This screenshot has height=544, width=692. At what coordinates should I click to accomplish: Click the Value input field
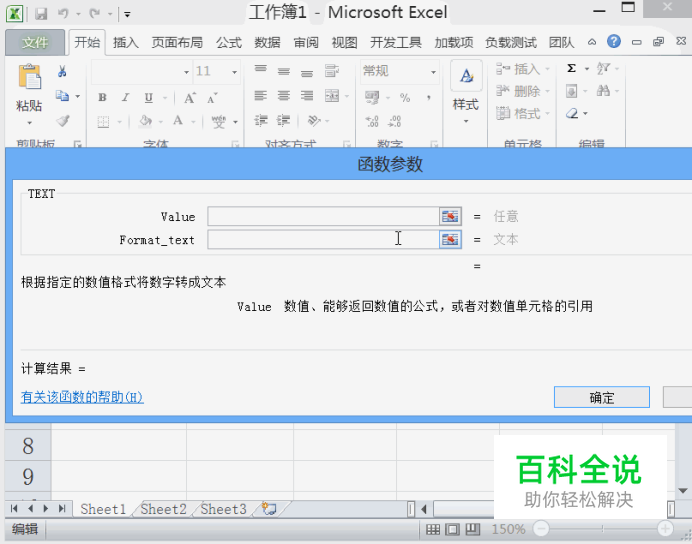click(x=323, y=216)
